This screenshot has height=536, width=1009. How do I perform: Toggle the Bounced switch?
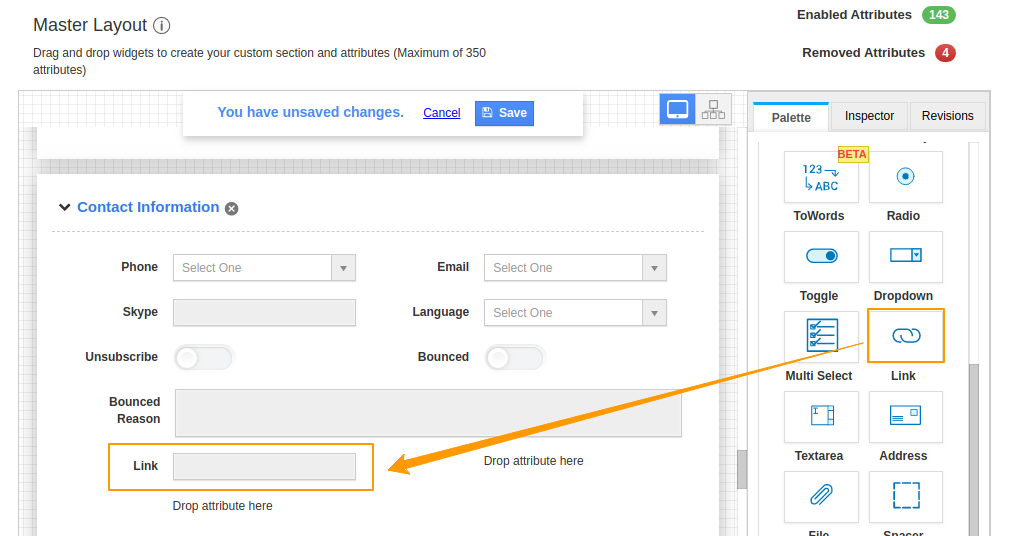tap(514, 358)
